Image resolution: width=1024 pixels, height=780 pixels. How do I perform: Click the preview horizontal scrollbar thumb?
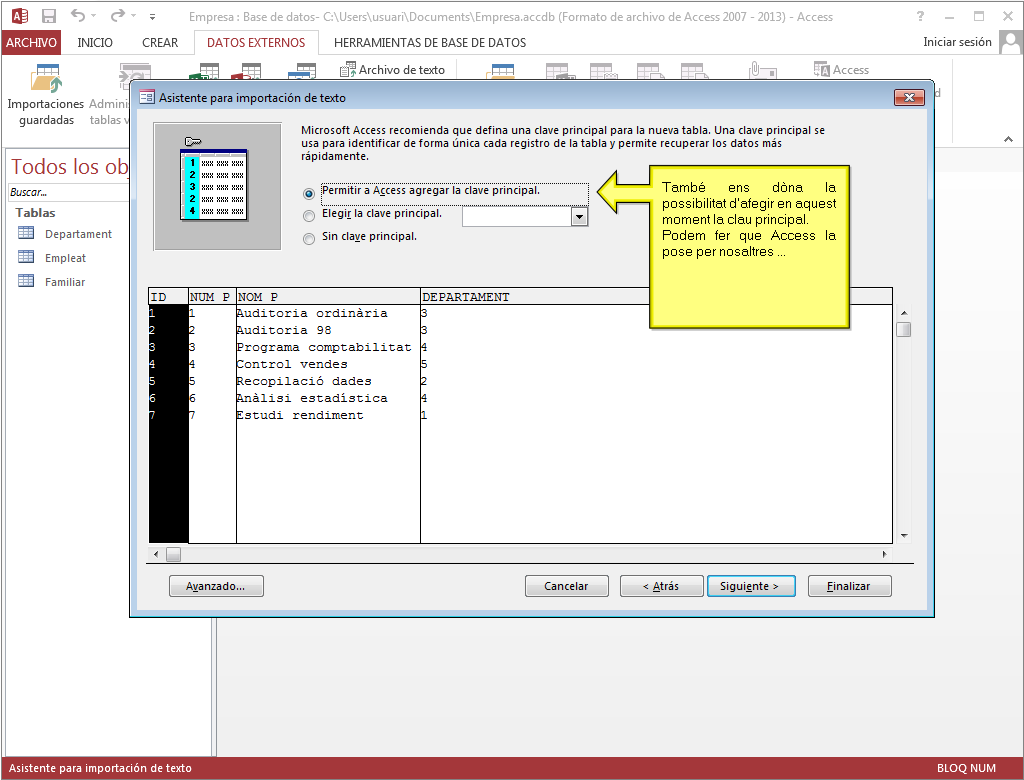coord(173,554)
